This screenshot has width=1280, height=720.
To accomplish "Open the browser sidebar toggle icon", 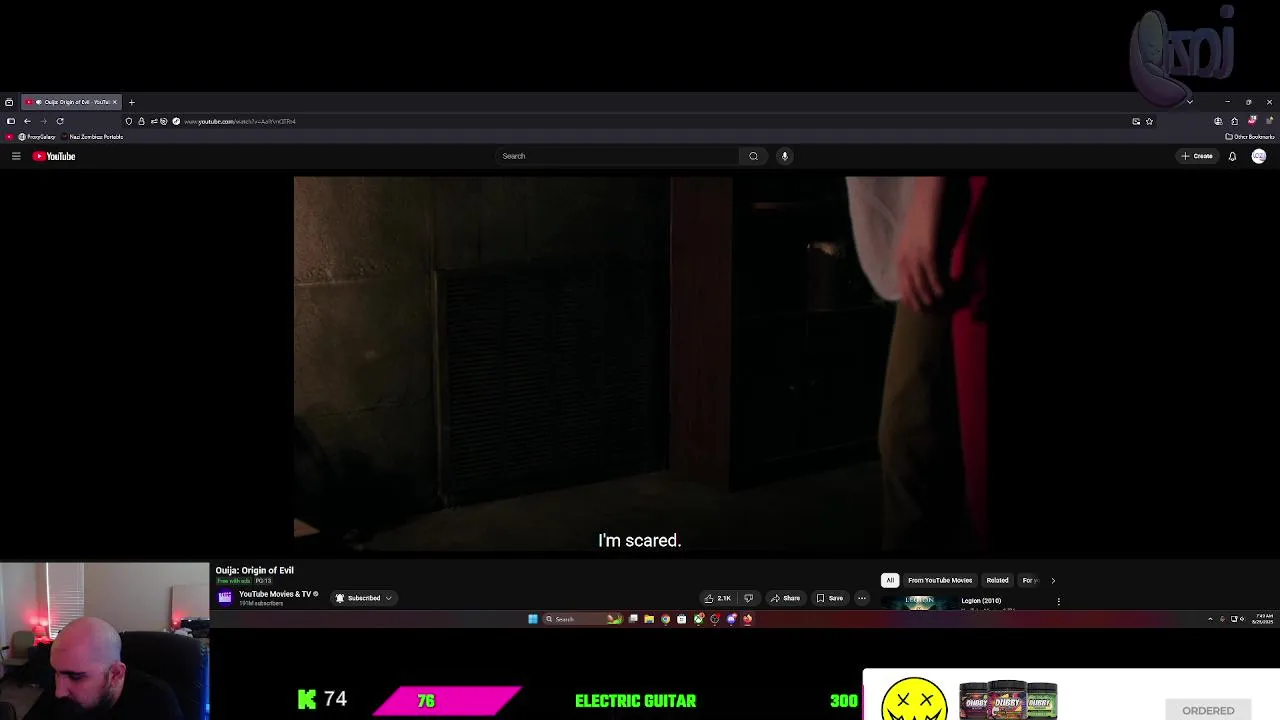I will (x=10, y=121).
